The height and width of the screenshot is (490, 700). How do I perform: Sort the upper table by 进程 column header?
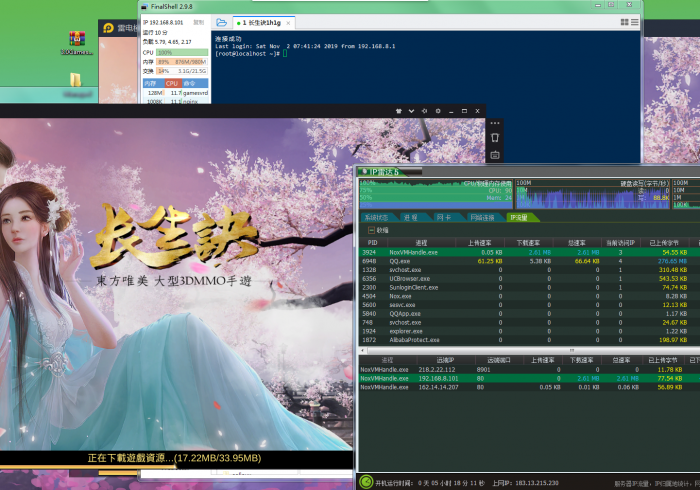coord(421,243)
